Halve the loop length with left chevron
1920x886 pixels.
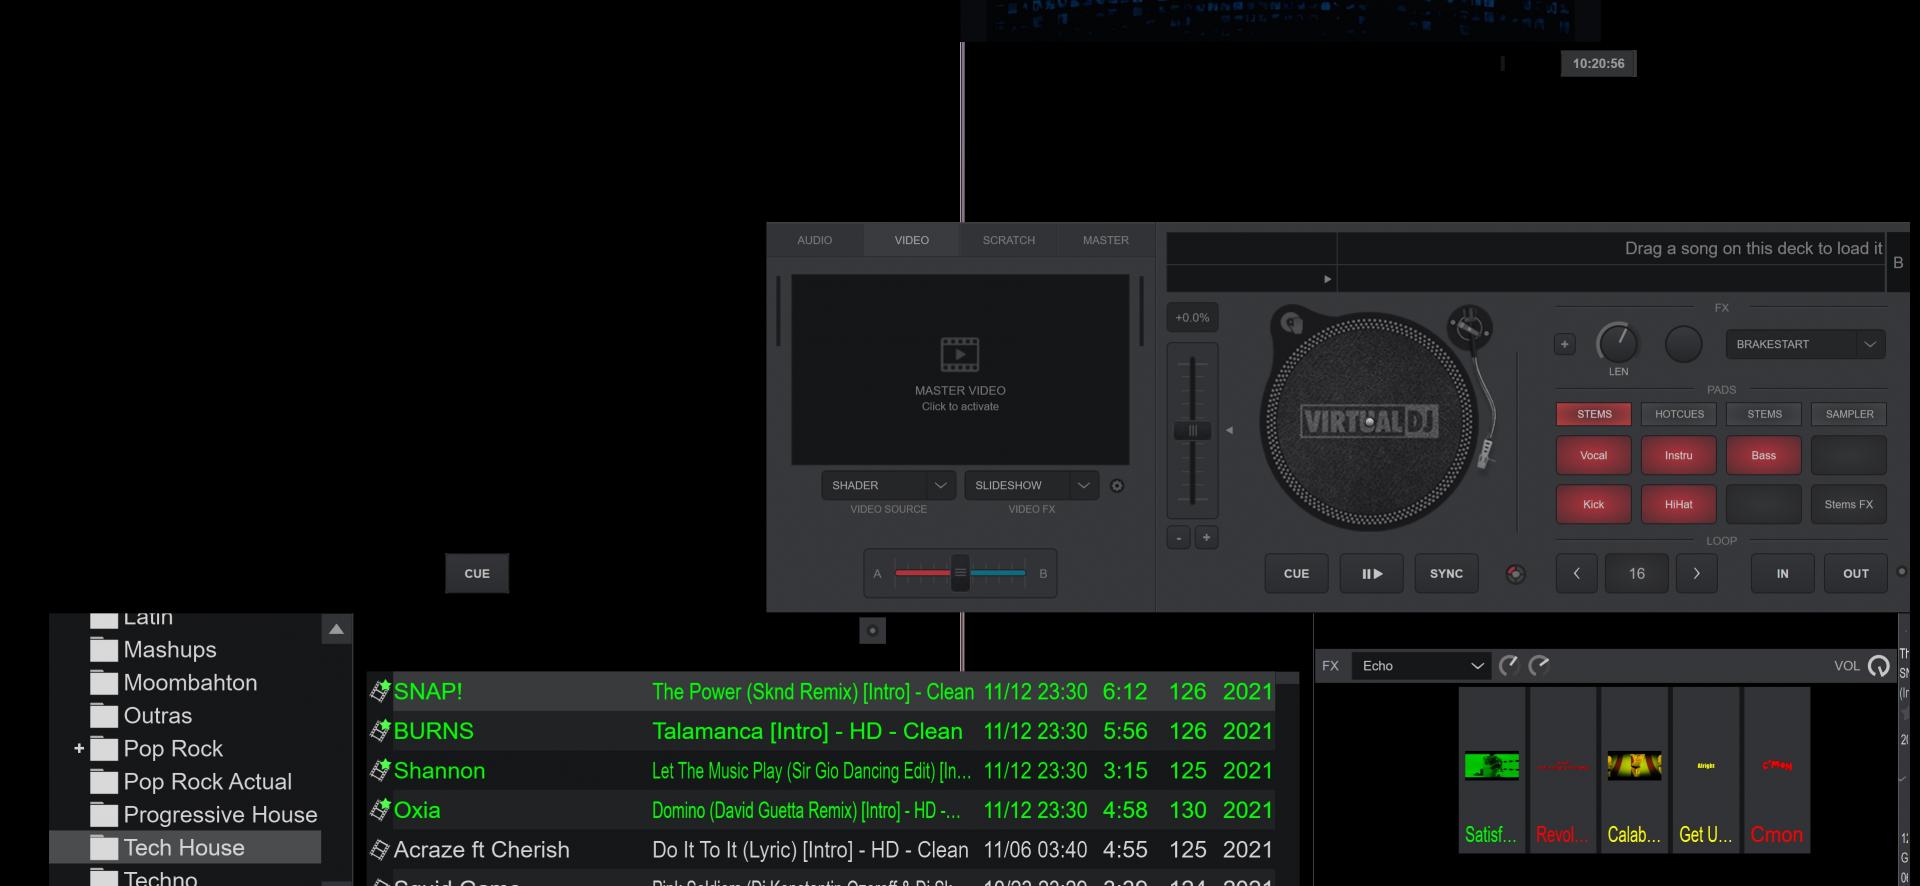(1576, 574)
